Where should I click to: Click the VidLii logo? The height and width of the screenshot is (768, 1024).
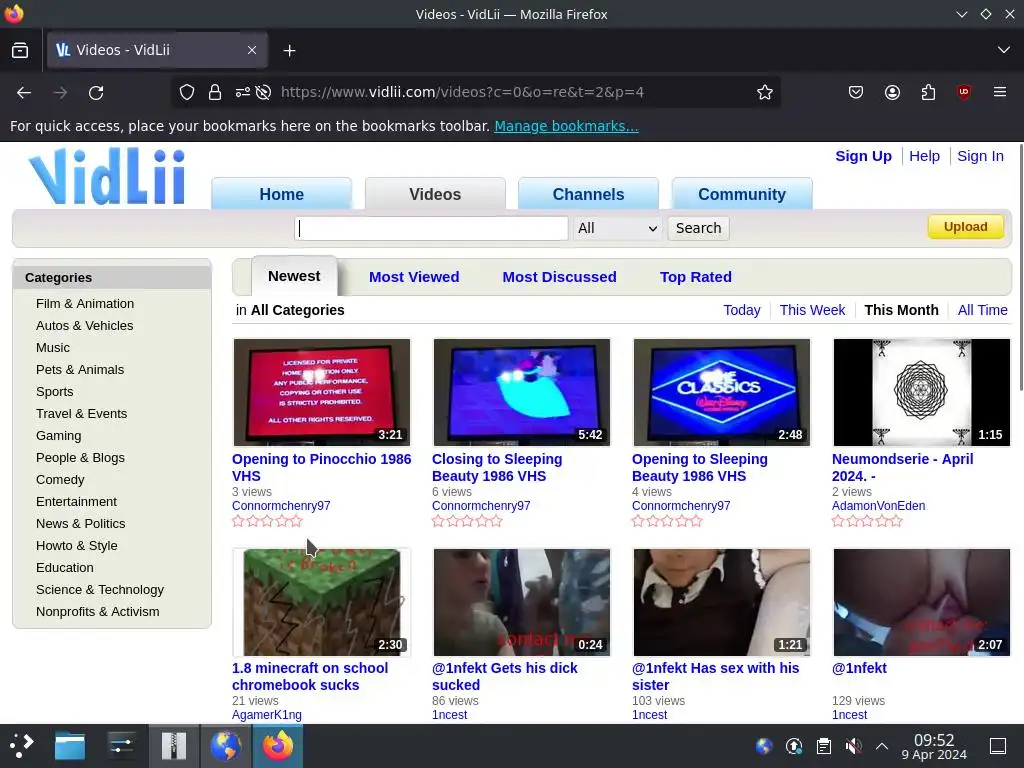coord(108,176)
